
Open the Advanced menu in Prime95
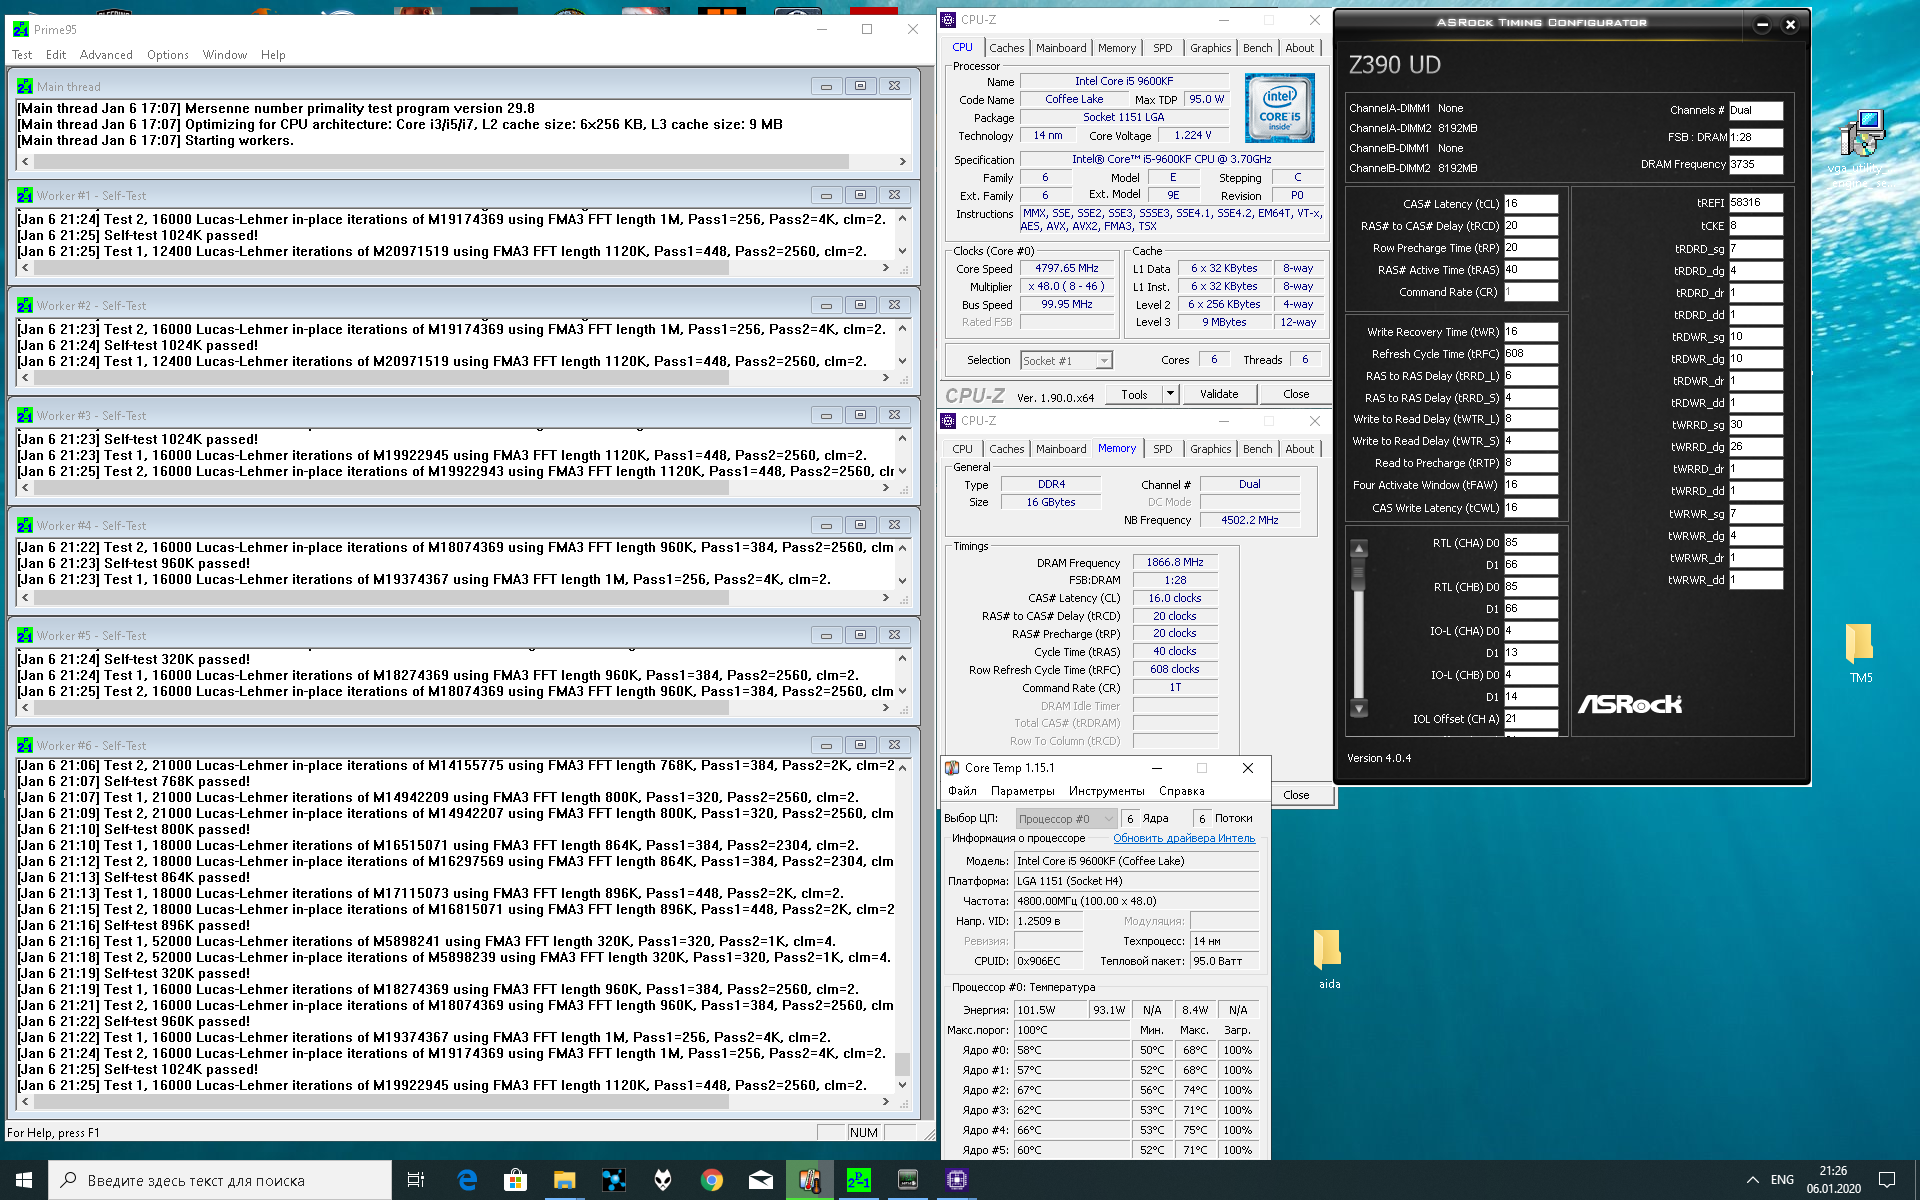106,55
